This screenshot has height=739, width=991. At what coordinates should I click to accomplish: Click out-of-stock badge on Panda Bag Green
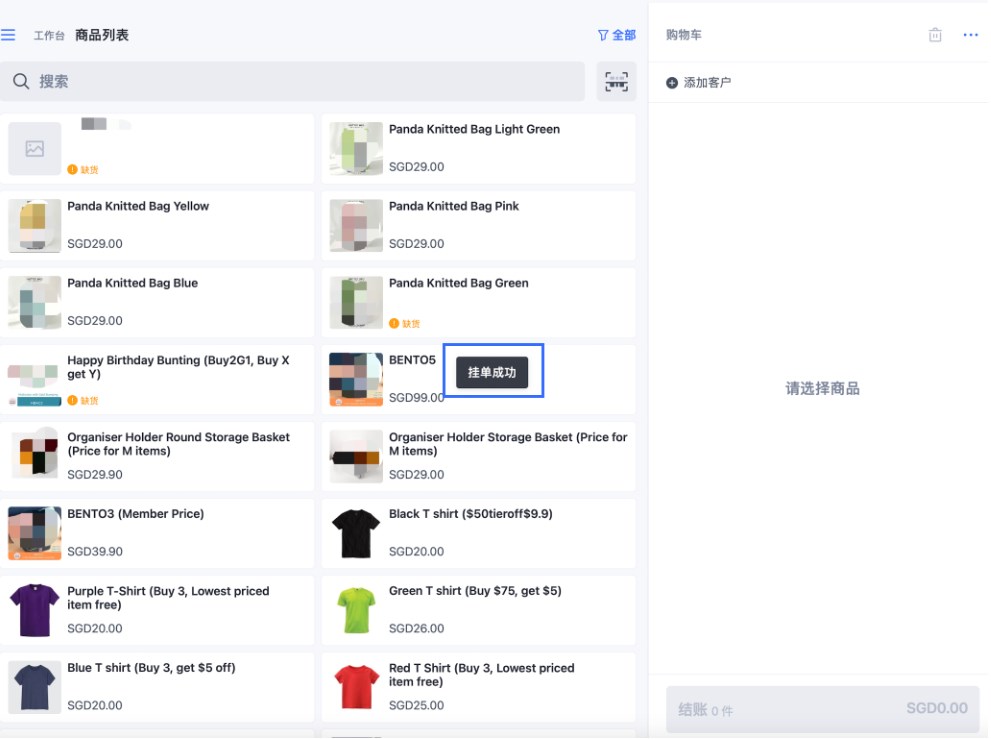click(404, 324)
